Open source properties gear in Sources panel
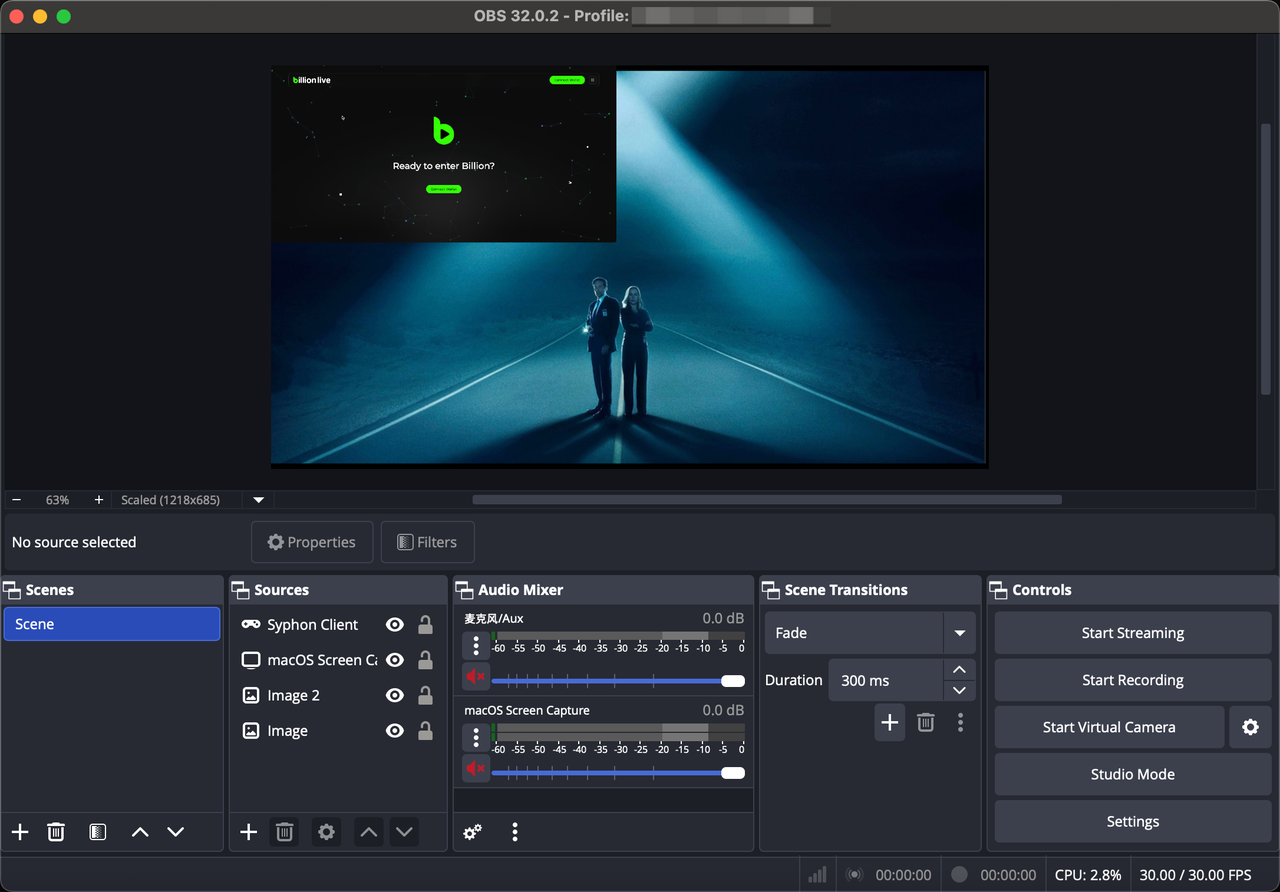 pos(326,832)
